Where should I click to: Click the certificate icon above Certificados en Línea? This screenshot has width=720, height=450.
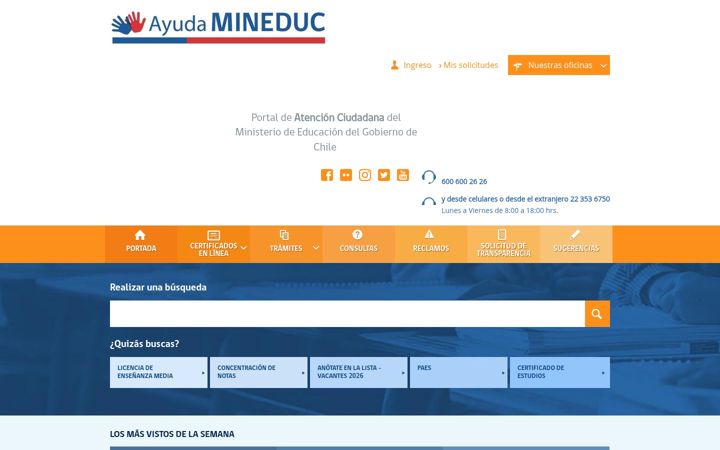(214, 235)
